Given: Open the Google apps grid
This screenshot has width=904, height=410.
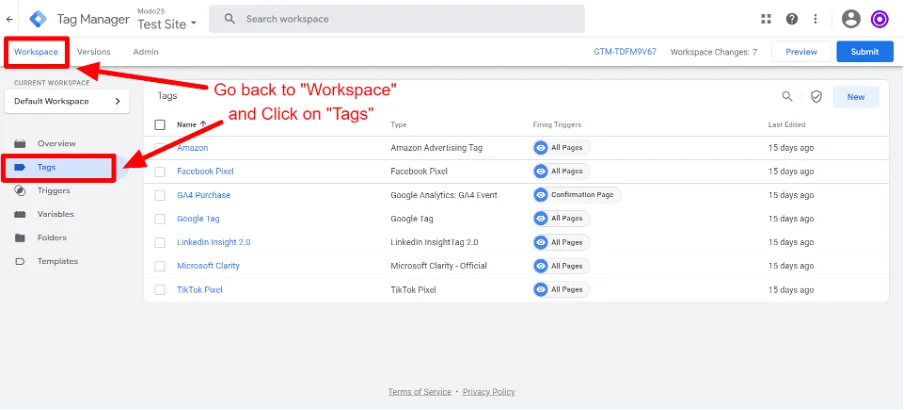Looking at the screenshot, I should 766,19.
